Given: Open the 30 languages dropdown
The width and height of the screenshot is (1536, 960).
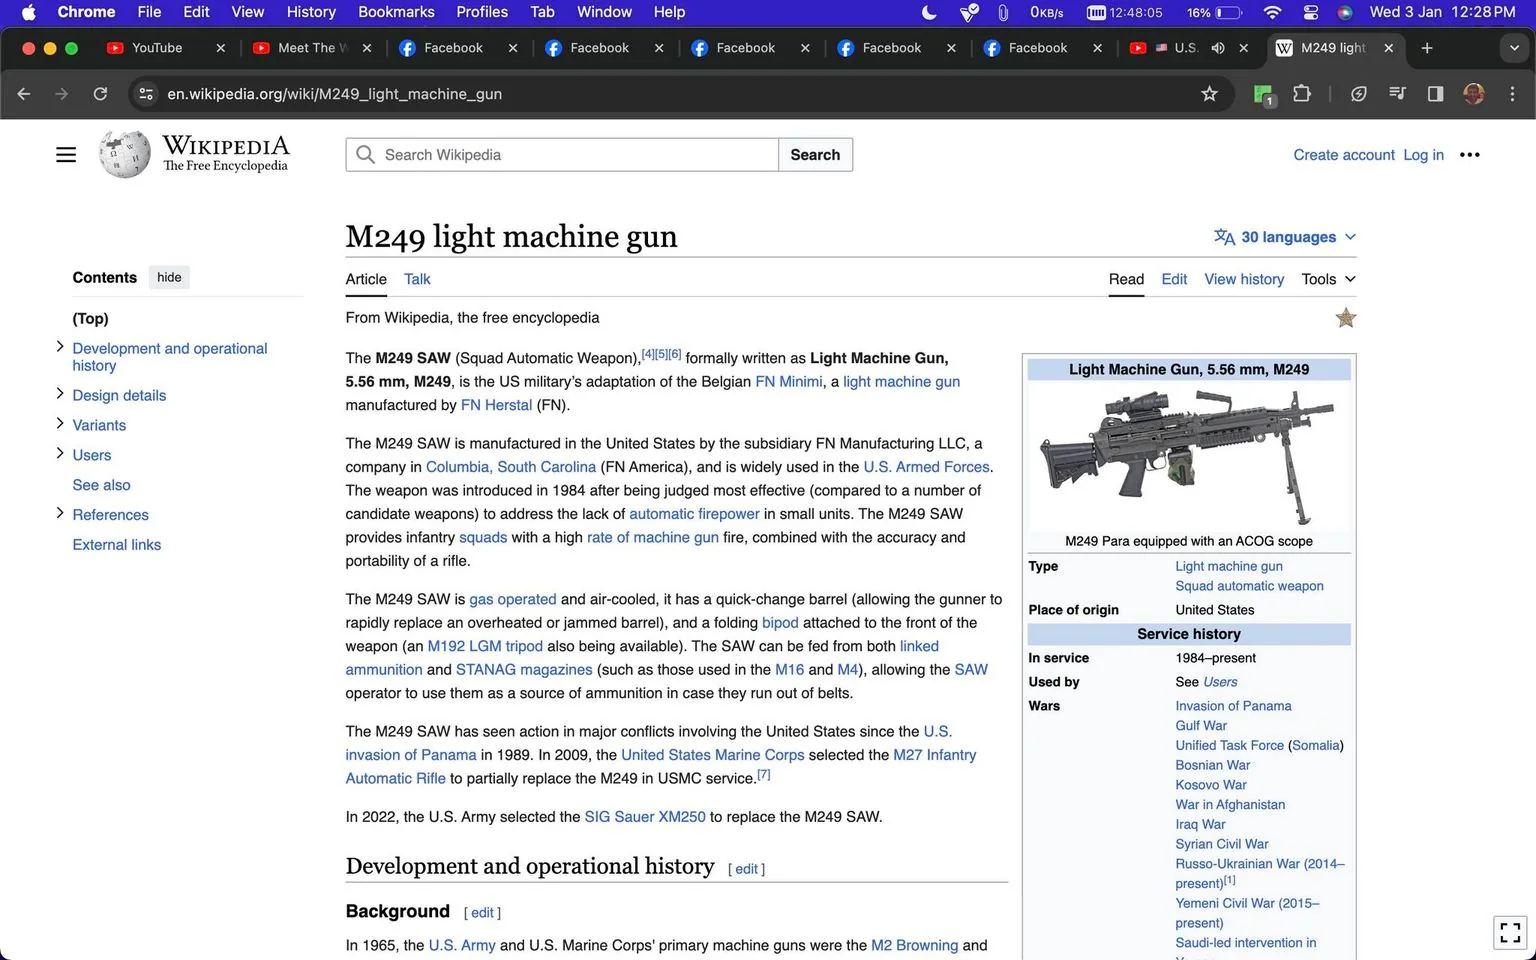Looking at the screenshot, I should tap(1285, 237).
